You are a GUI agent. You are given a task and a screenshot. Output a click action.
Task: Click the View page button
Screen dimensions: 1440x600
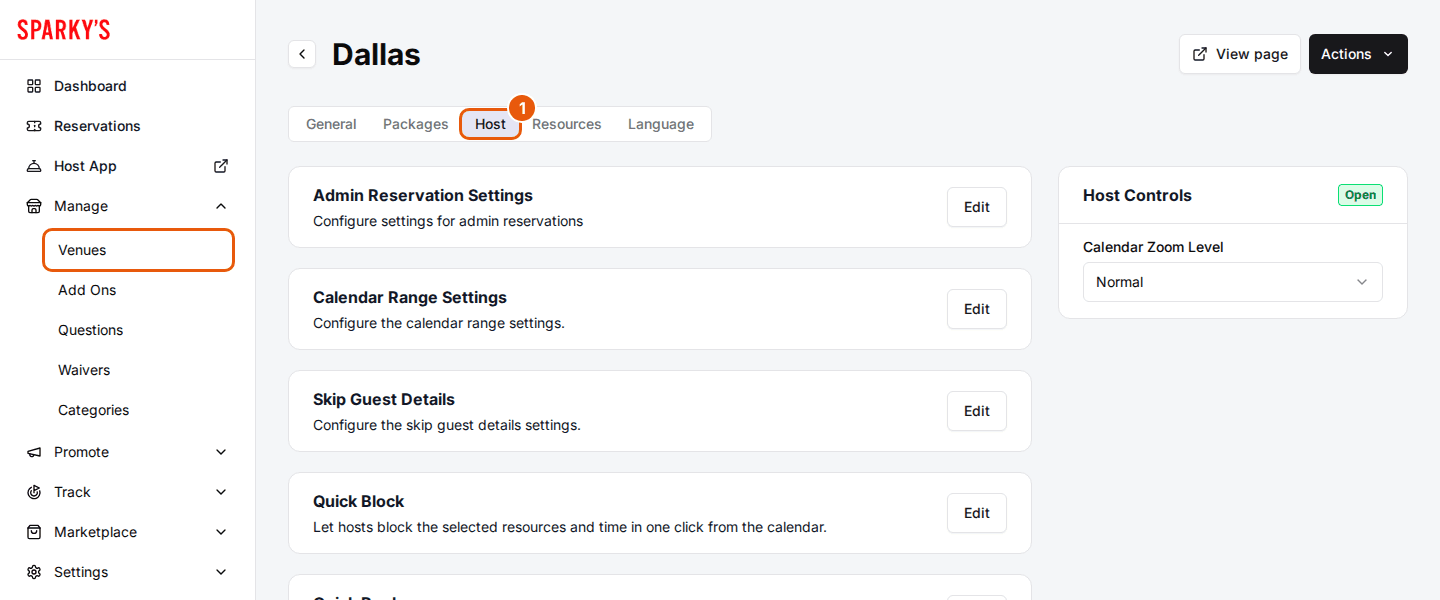[x=1240, y=54]
